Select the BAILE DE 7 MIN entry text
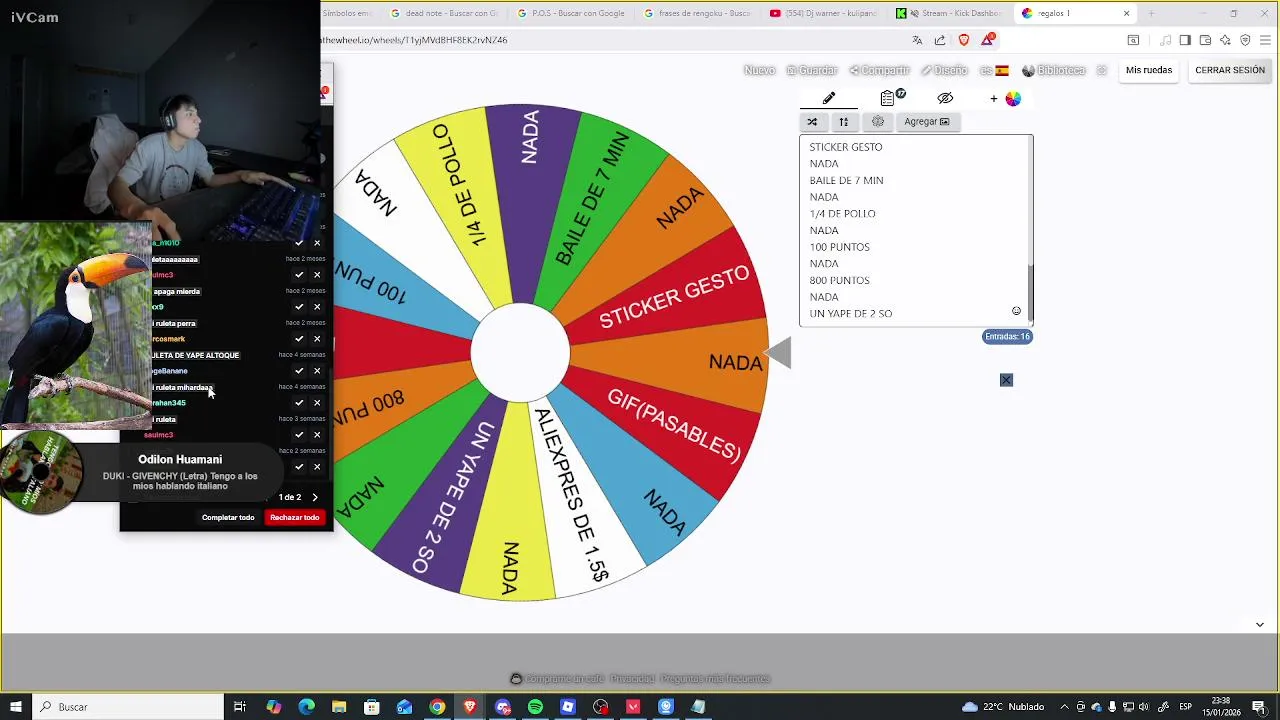Viewport: 1280px width, 720px height. [x=846, y=180]
